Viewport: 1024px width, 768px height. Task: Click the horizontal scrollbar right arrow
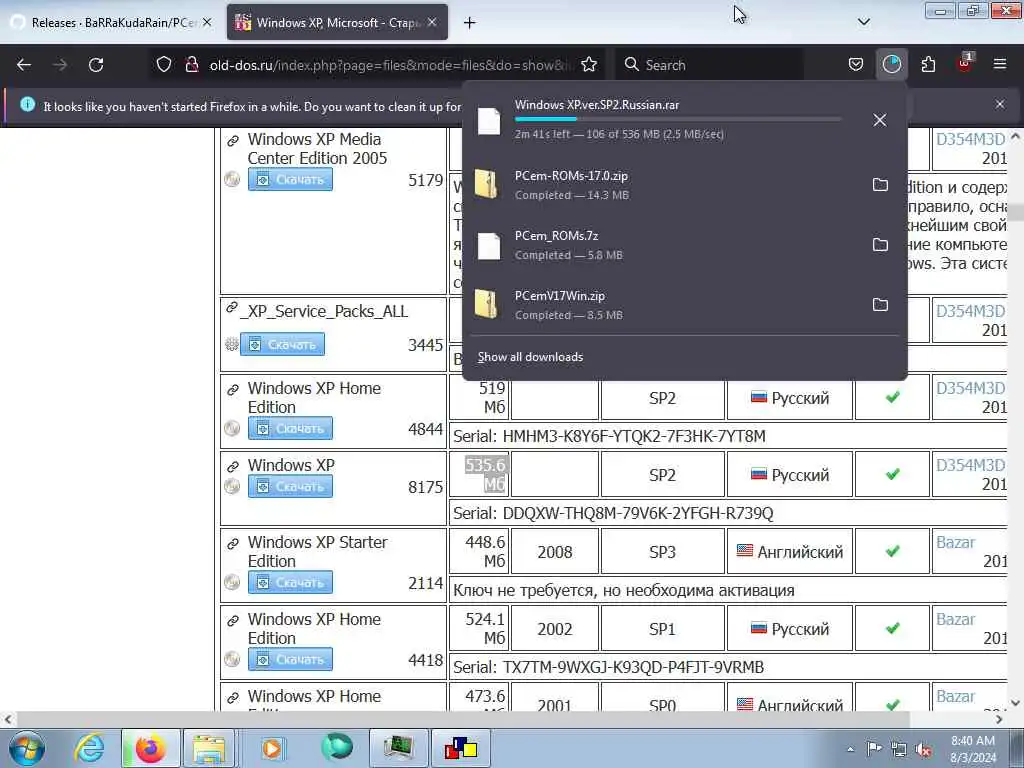tap(999, 719)
